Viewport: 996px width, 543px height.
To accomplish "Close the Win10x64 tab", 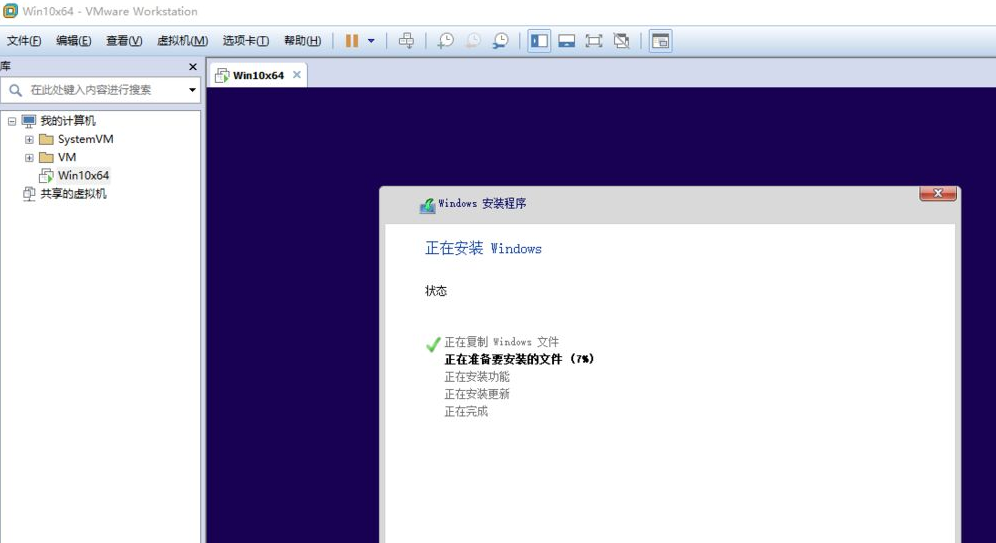I will point(297,75).
